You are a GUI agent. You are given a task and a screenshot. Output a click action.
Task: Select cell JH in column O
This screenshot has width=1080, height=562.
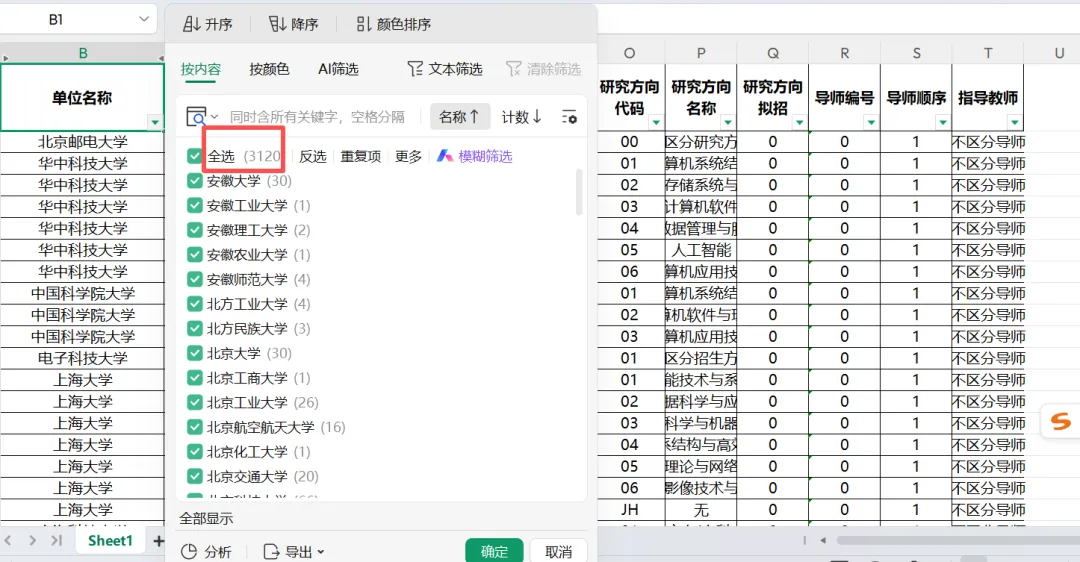tap(630, 510)
